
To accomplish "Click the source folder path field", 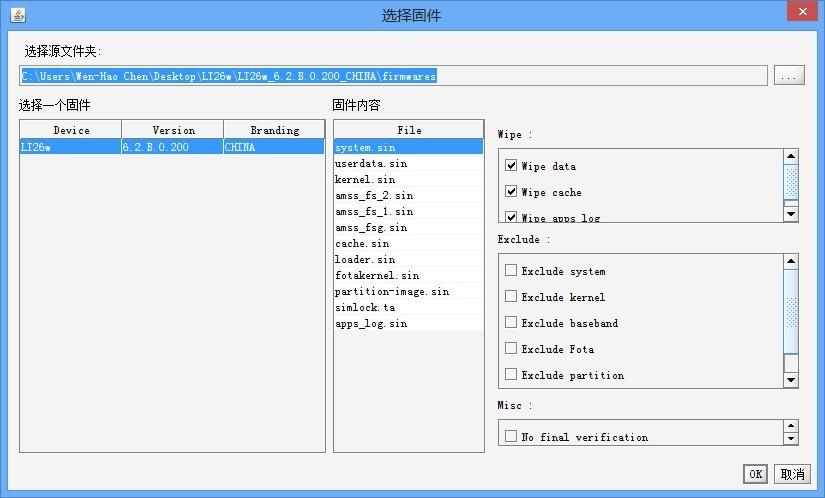I will click(x=394, y=76).
